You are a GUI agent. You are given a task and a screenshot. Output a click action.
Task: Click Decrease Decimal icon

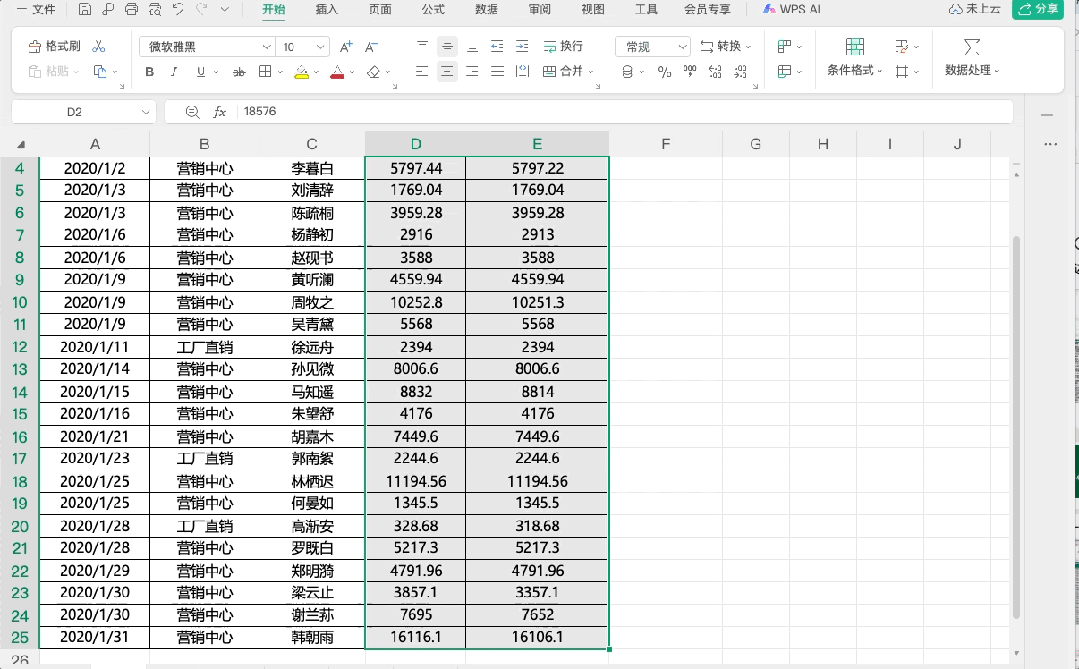740,72
